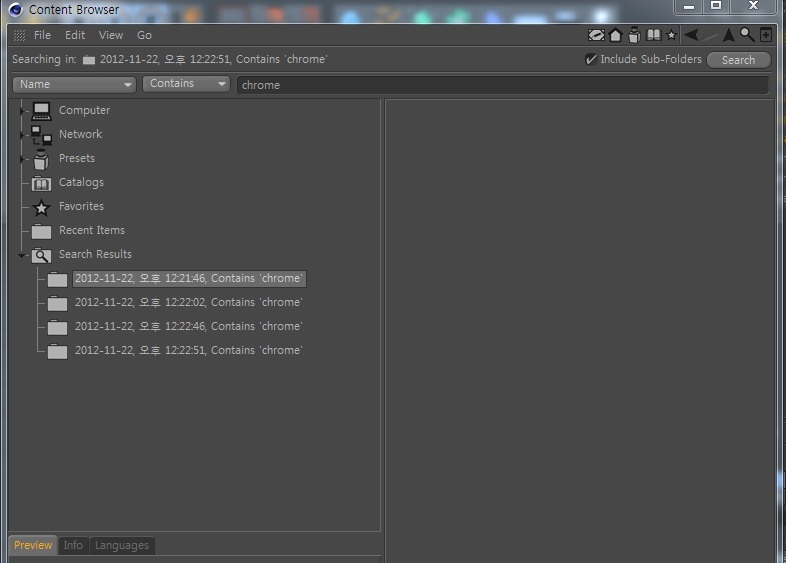Select Catalogs in the tree
The image size is (786, 563).
tap(81, 182)
